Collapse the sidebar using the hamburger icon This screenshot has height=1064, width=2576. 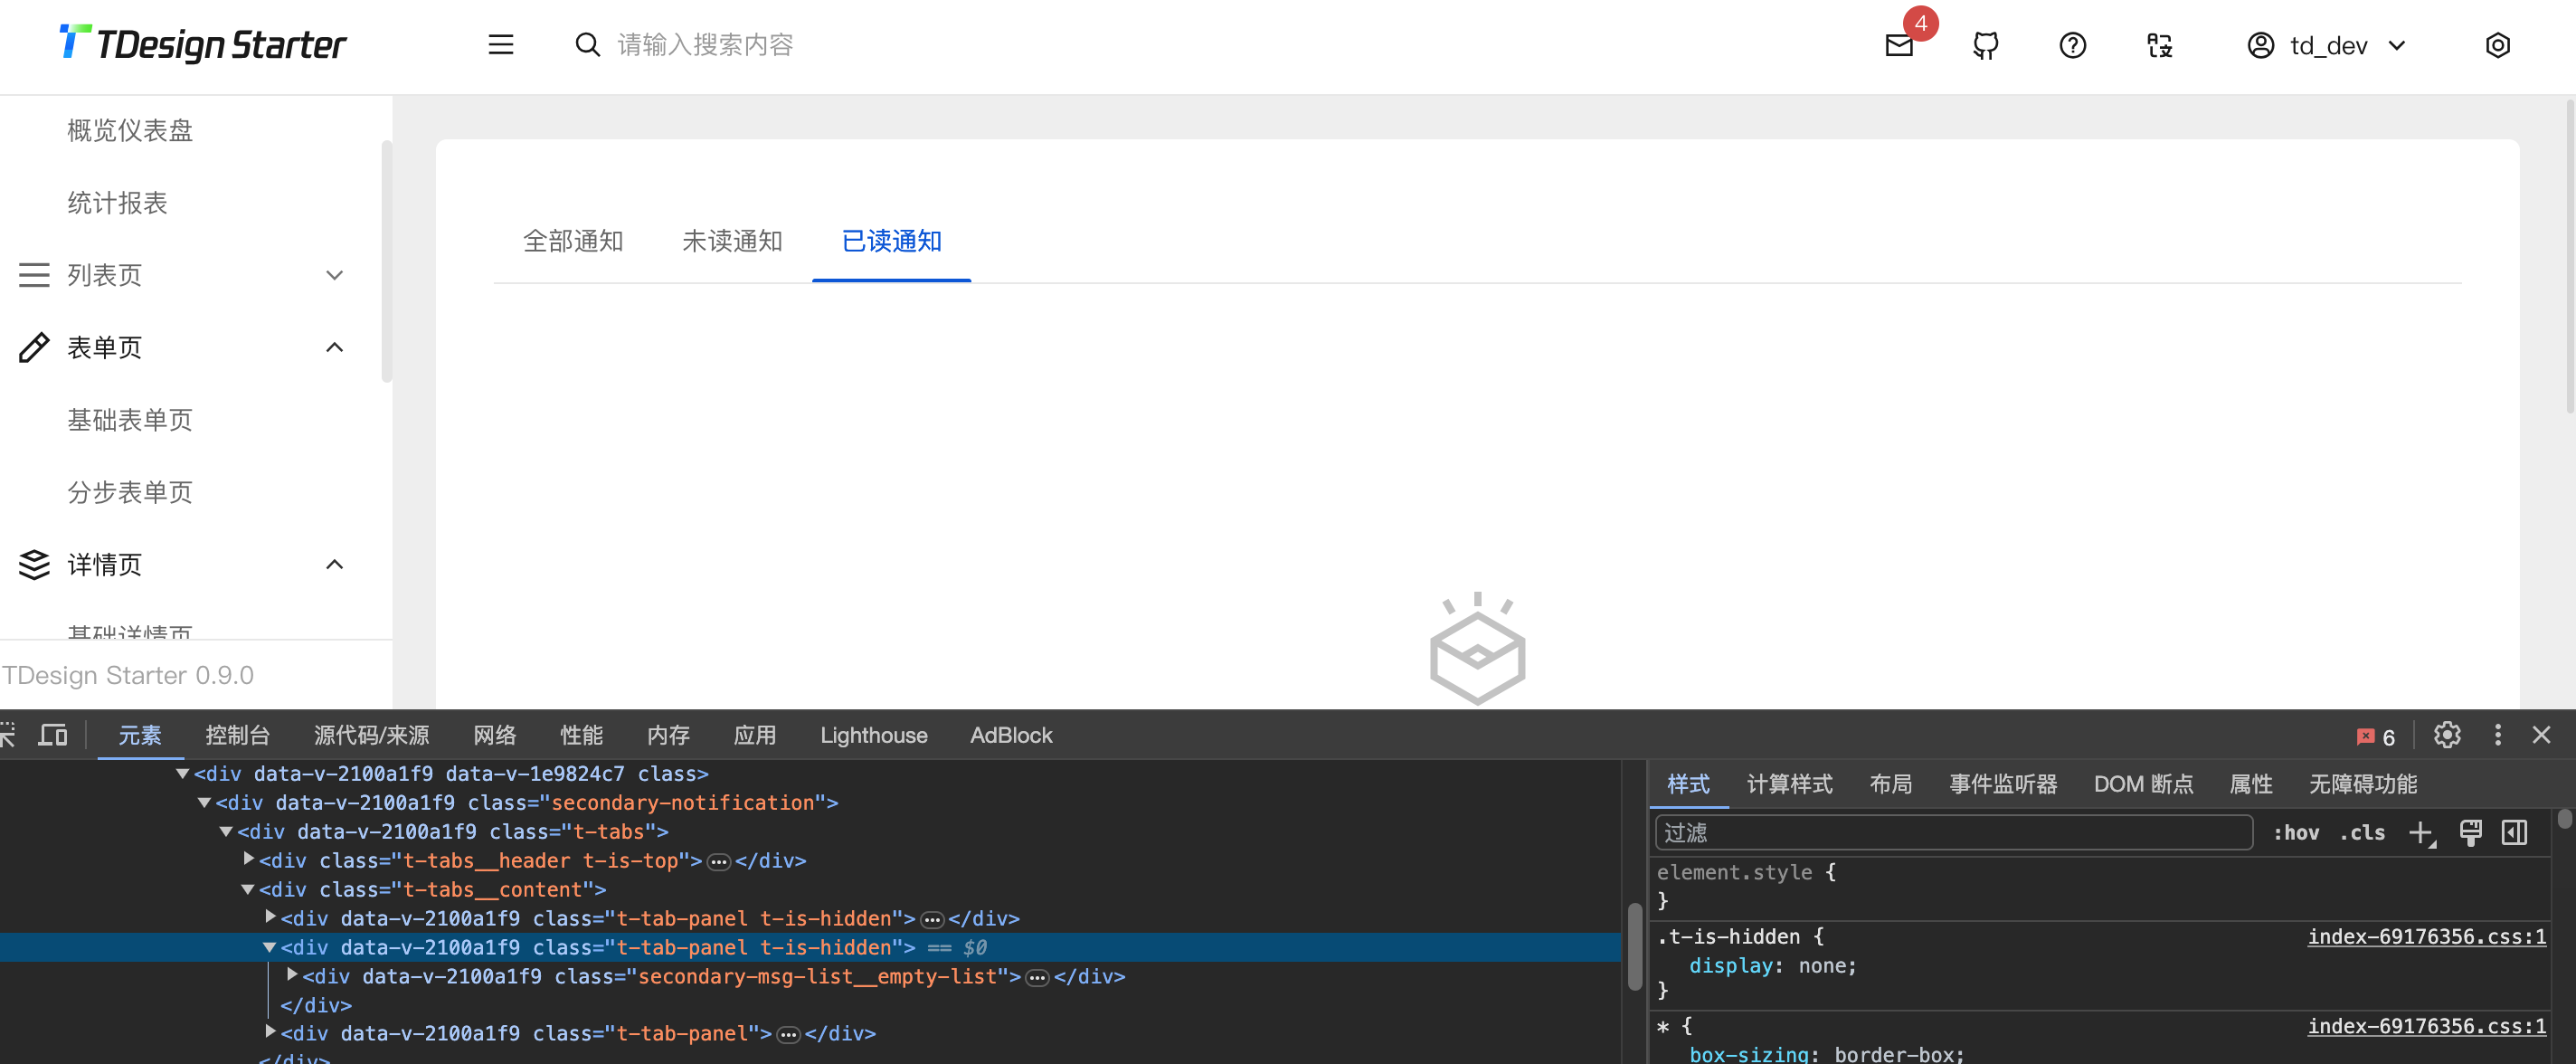pyautogui.click(x=500, y=45)
